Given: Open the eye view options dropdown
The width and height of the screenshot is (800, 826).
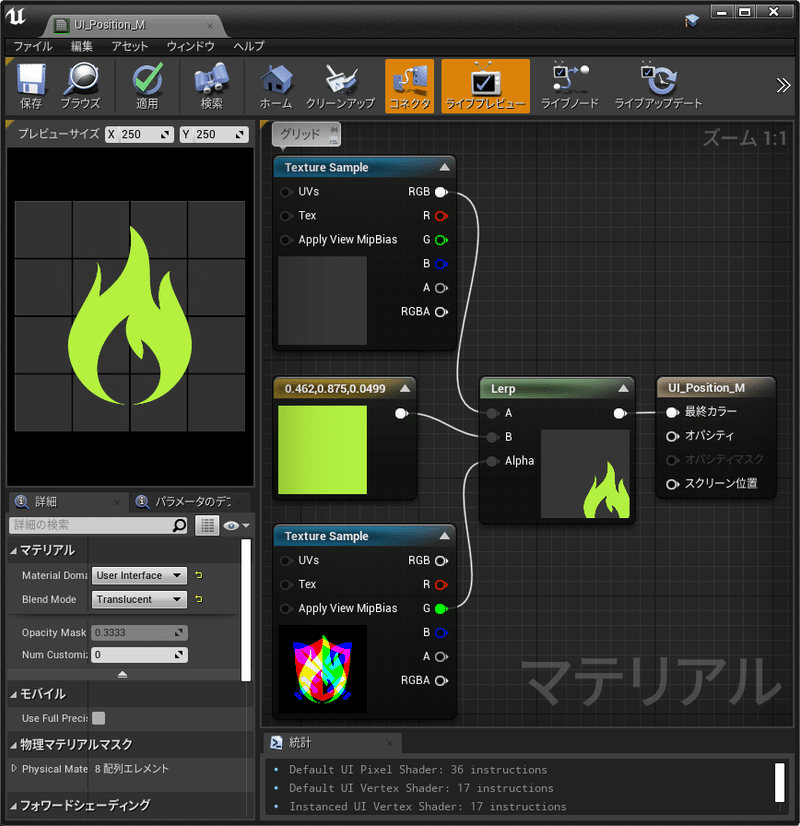Looking at the screenshot, I should tap(236, 525).
